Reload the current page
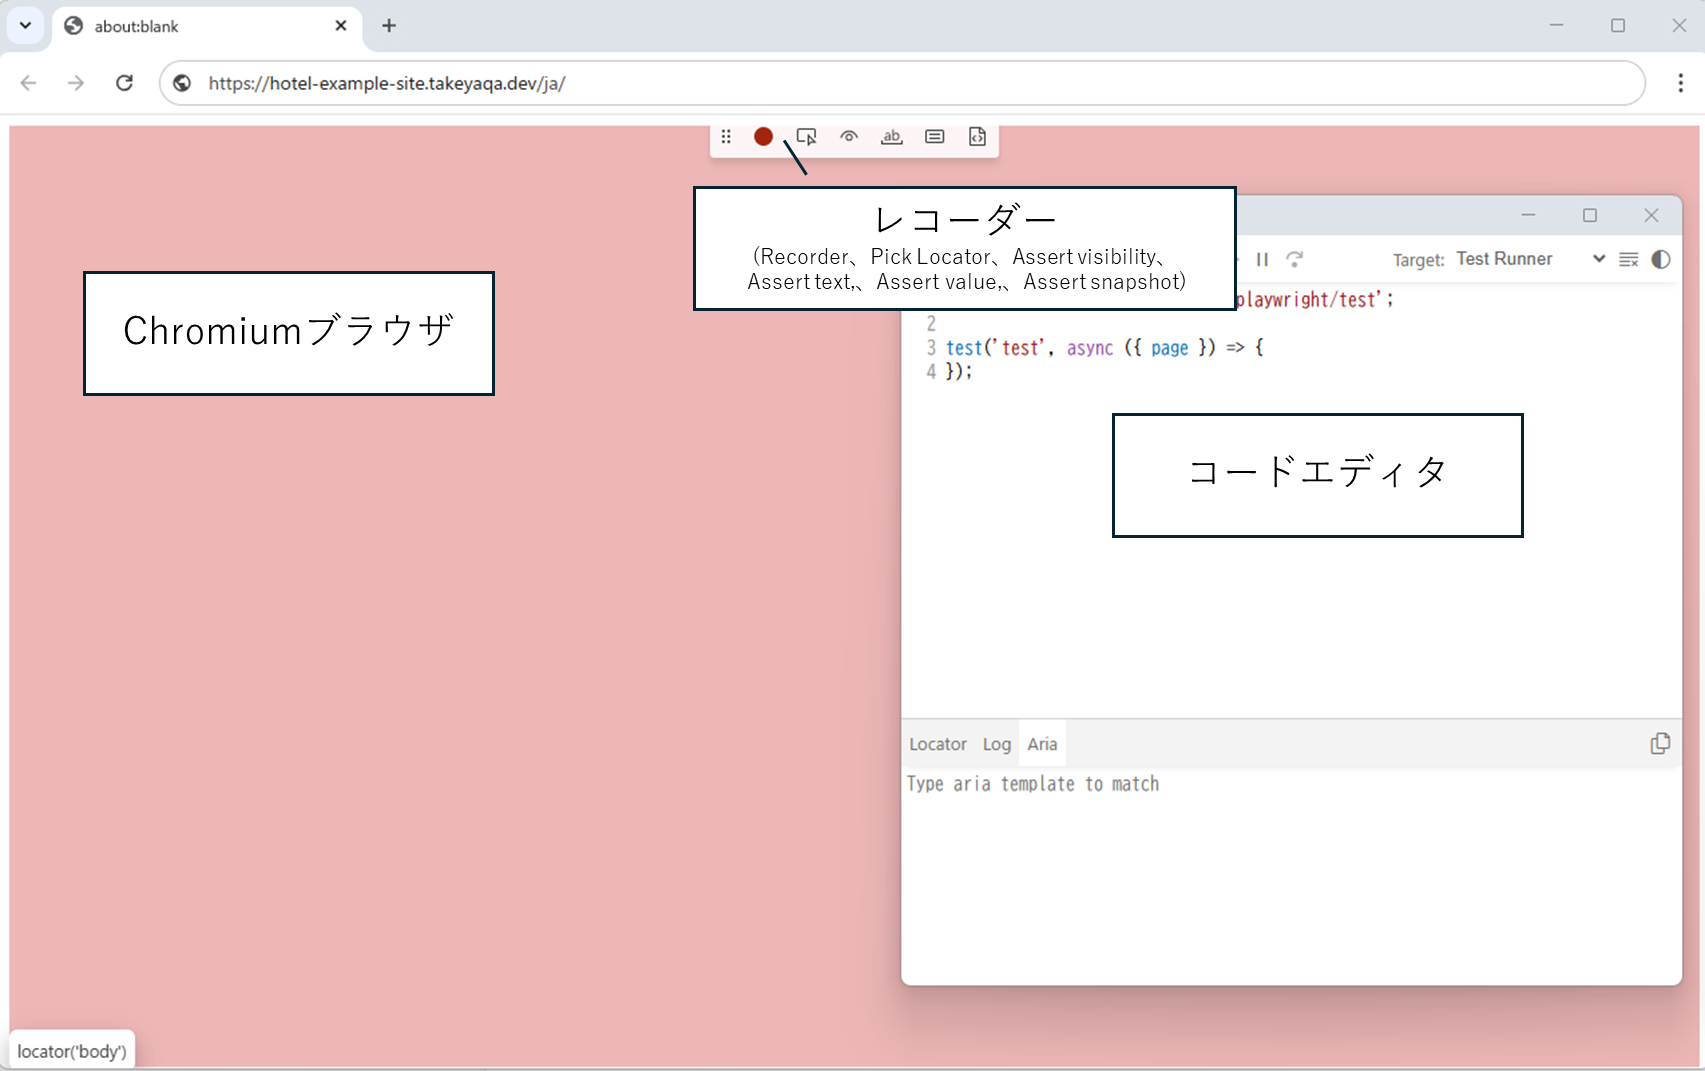 point(124,83)
